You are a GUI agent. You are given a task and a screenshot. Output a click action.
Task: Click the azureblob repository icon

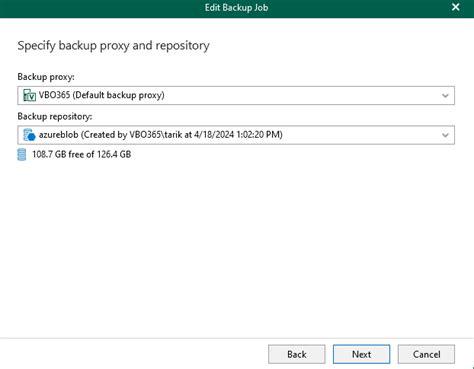point(29,135)
